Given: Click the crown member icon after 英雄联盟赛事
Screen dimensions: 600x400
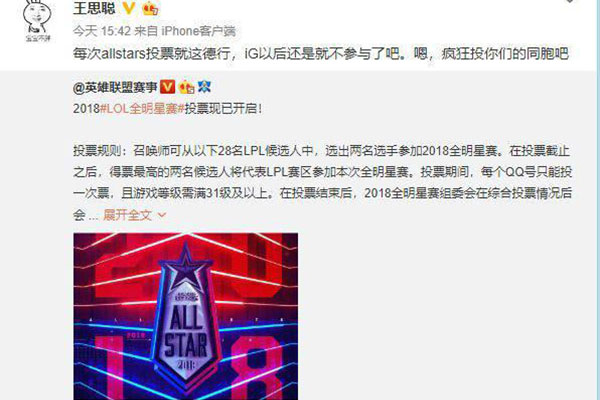Looking at the screenshot, I should pyautogui.click(x=186, y=87).
